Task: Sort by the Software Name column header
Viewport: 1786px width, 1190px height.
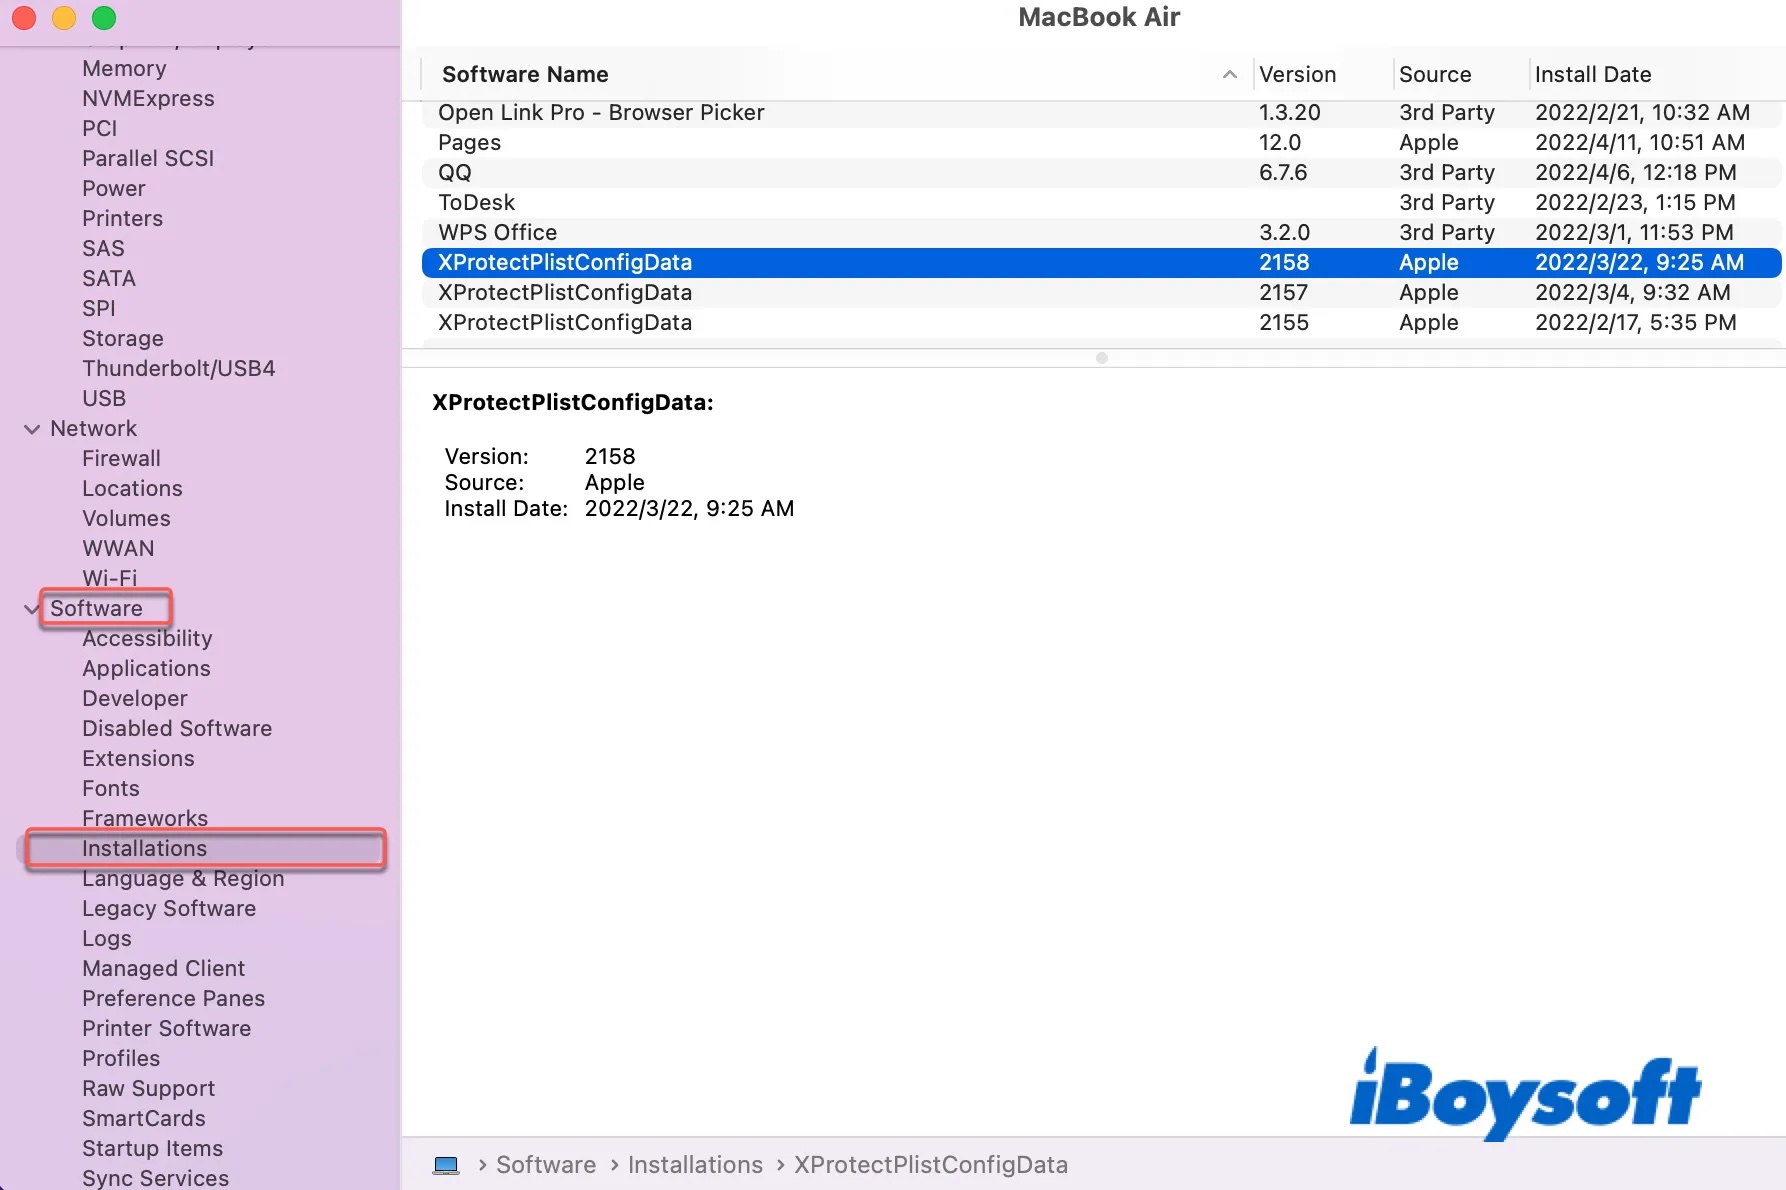Action: (x=525, y=75)
